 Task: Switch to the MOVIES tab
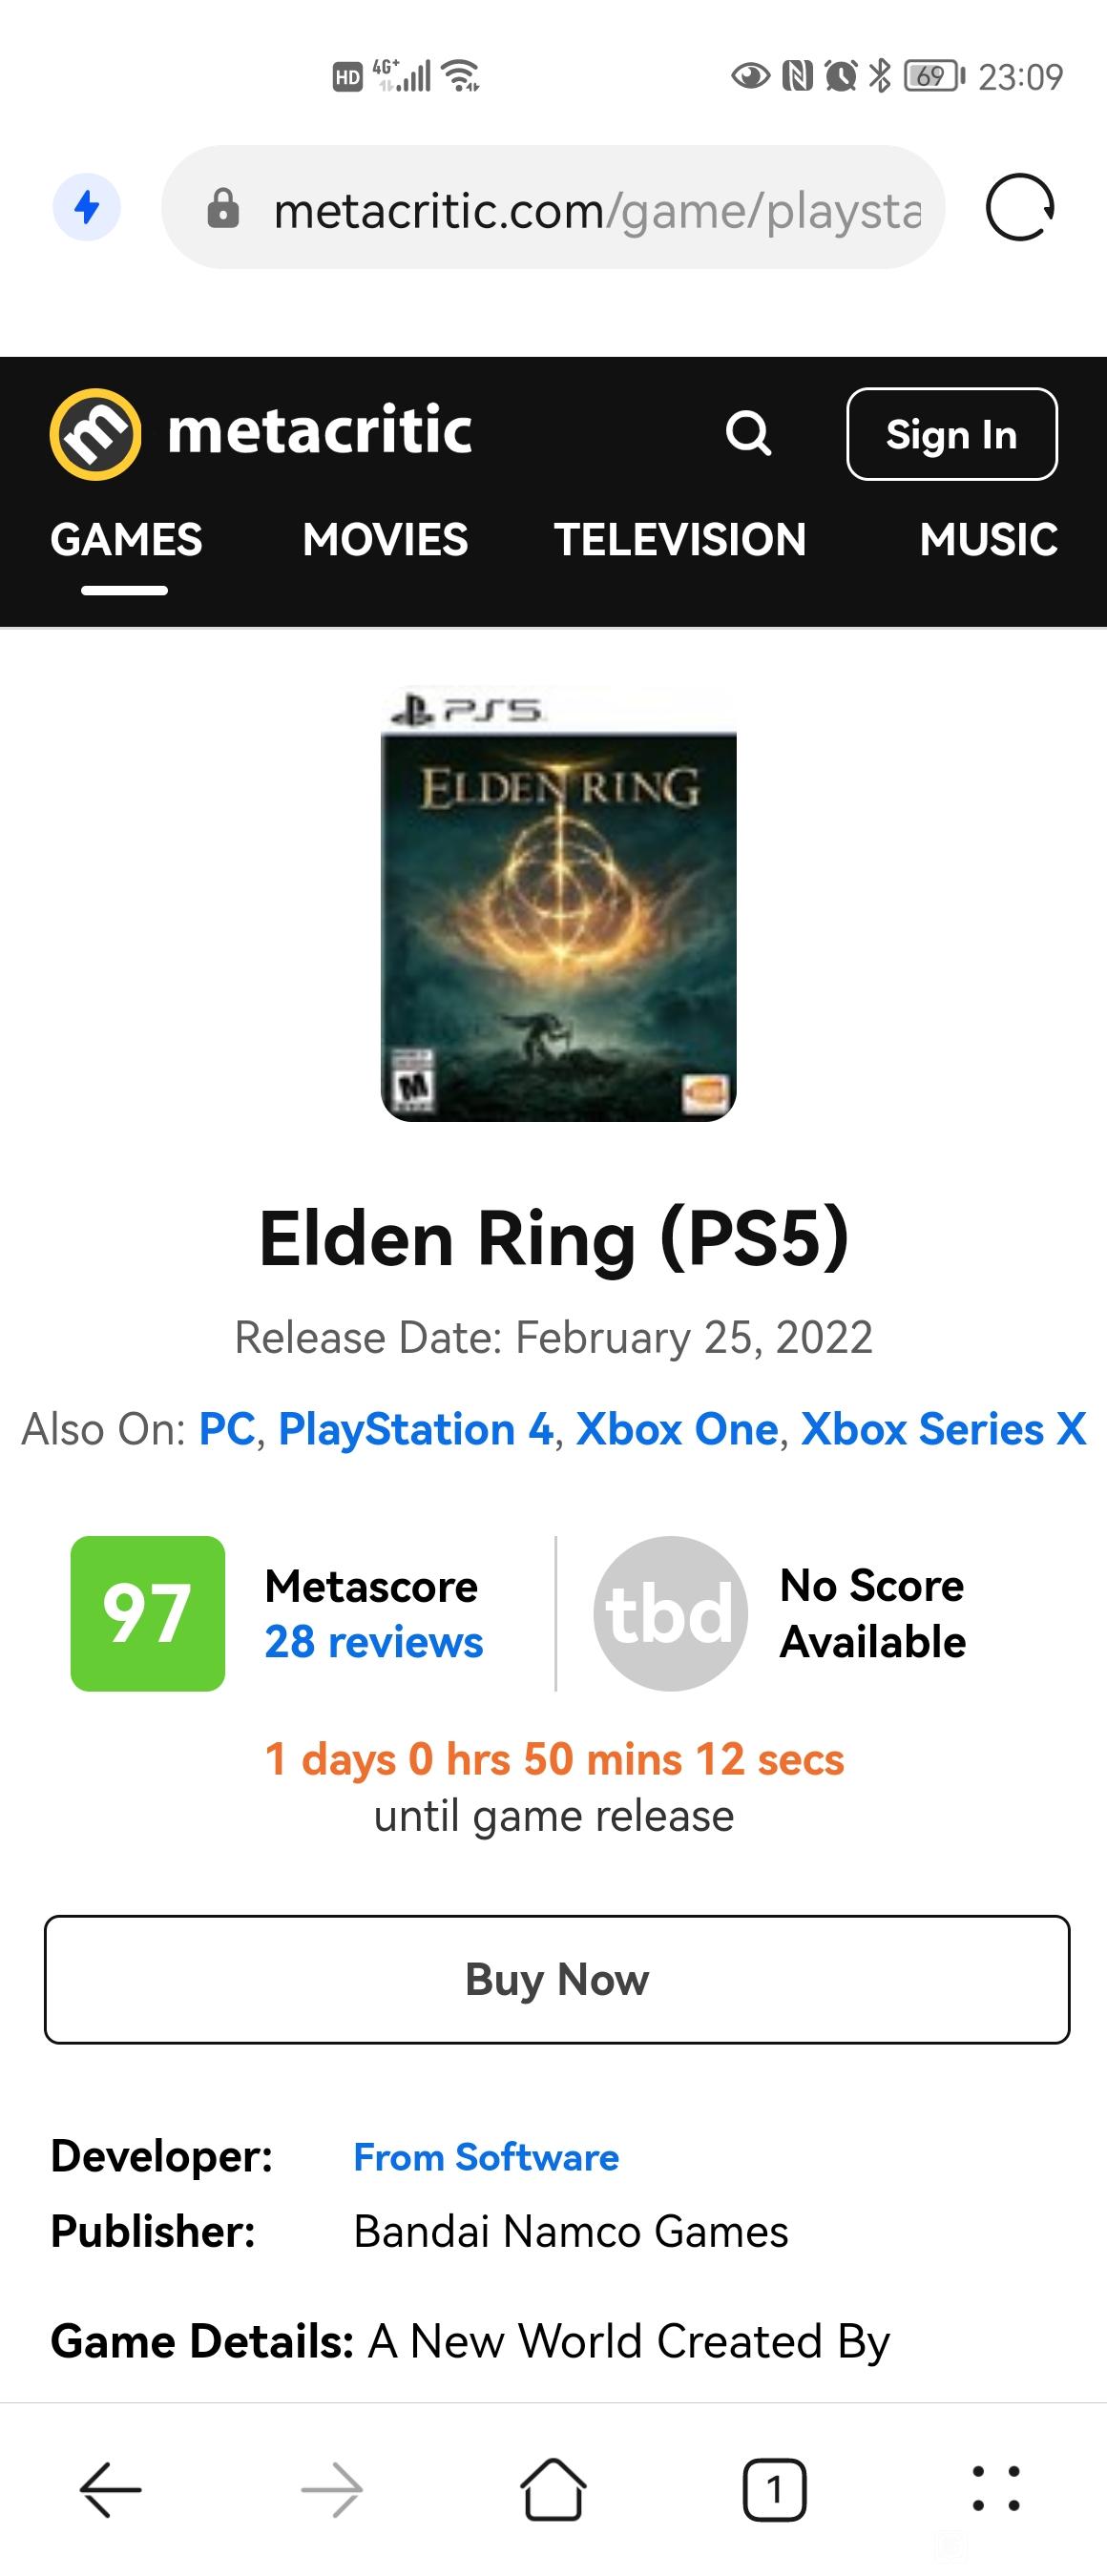385,539
